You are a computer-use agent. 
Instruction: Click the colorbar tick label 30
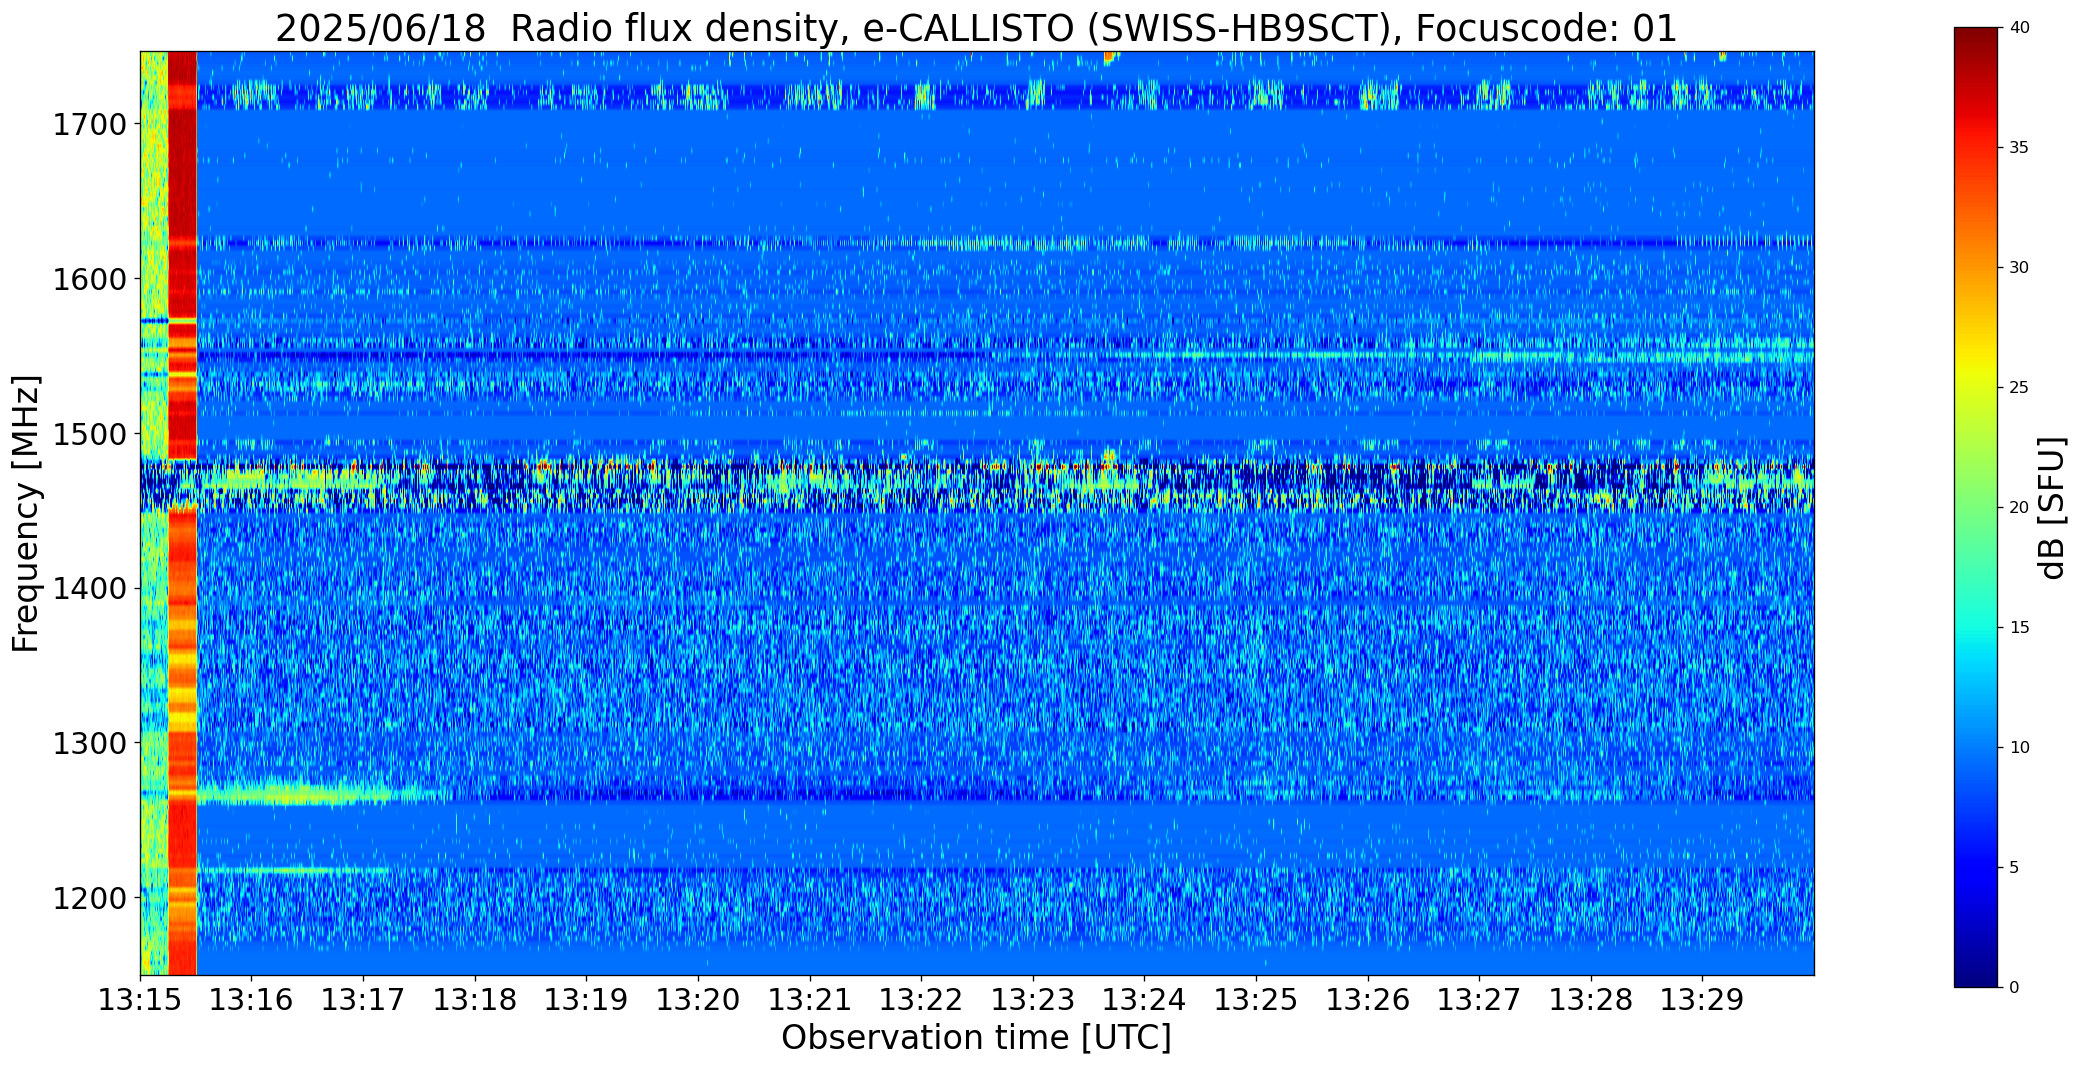click(x=2019, y=268)
